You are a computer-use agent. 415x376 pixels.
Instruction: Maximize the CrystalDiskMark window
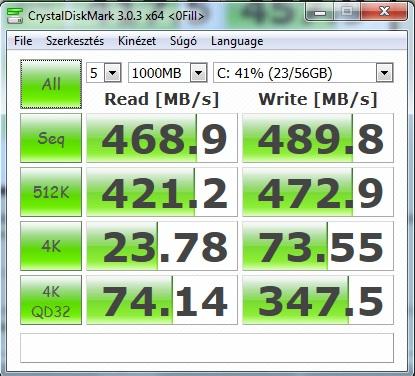347,12
